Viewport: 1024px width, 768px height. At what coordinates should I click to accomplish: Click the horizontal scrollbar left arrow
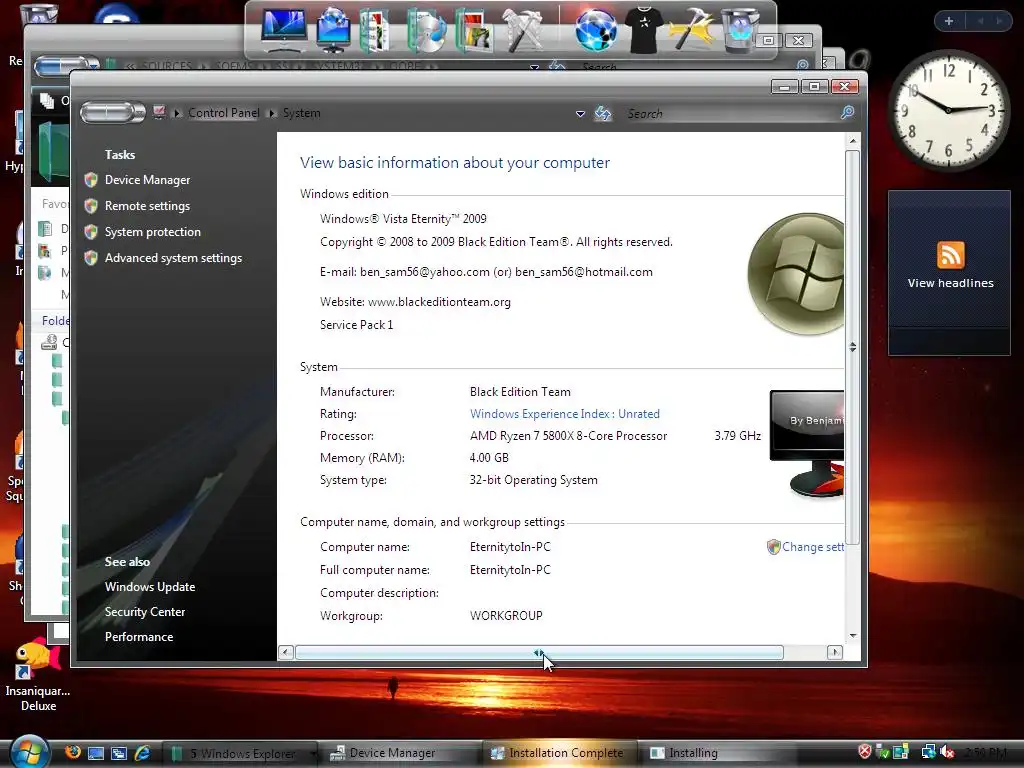tap(285, 652)
